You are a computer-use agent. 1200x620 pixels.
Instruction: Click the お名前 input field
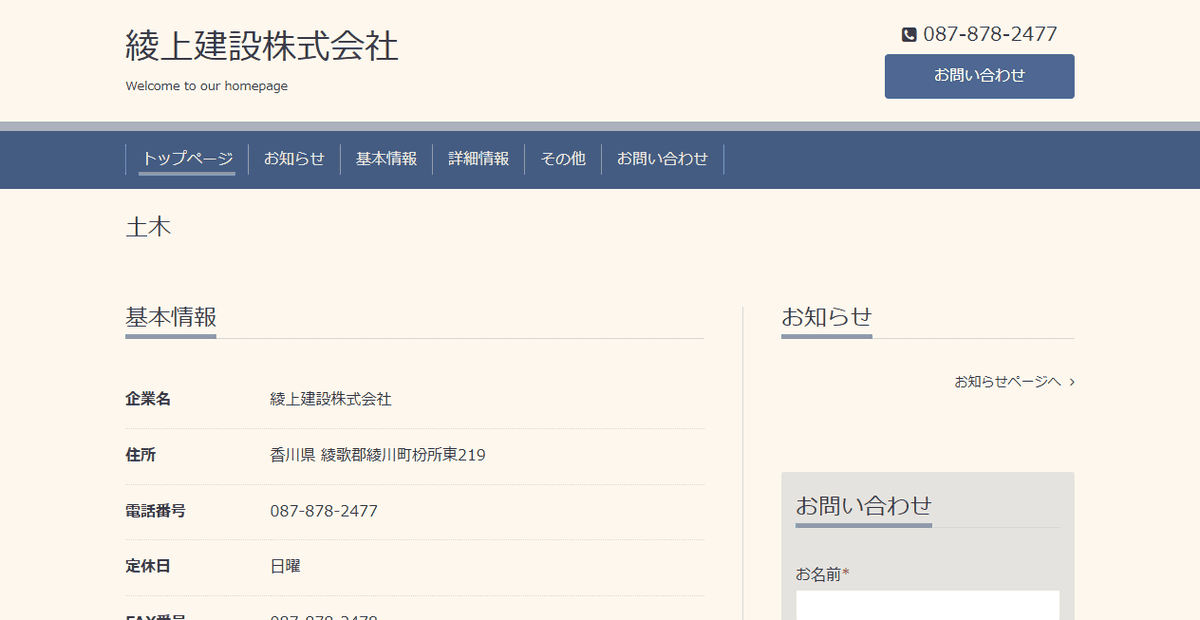coord(927,608)
